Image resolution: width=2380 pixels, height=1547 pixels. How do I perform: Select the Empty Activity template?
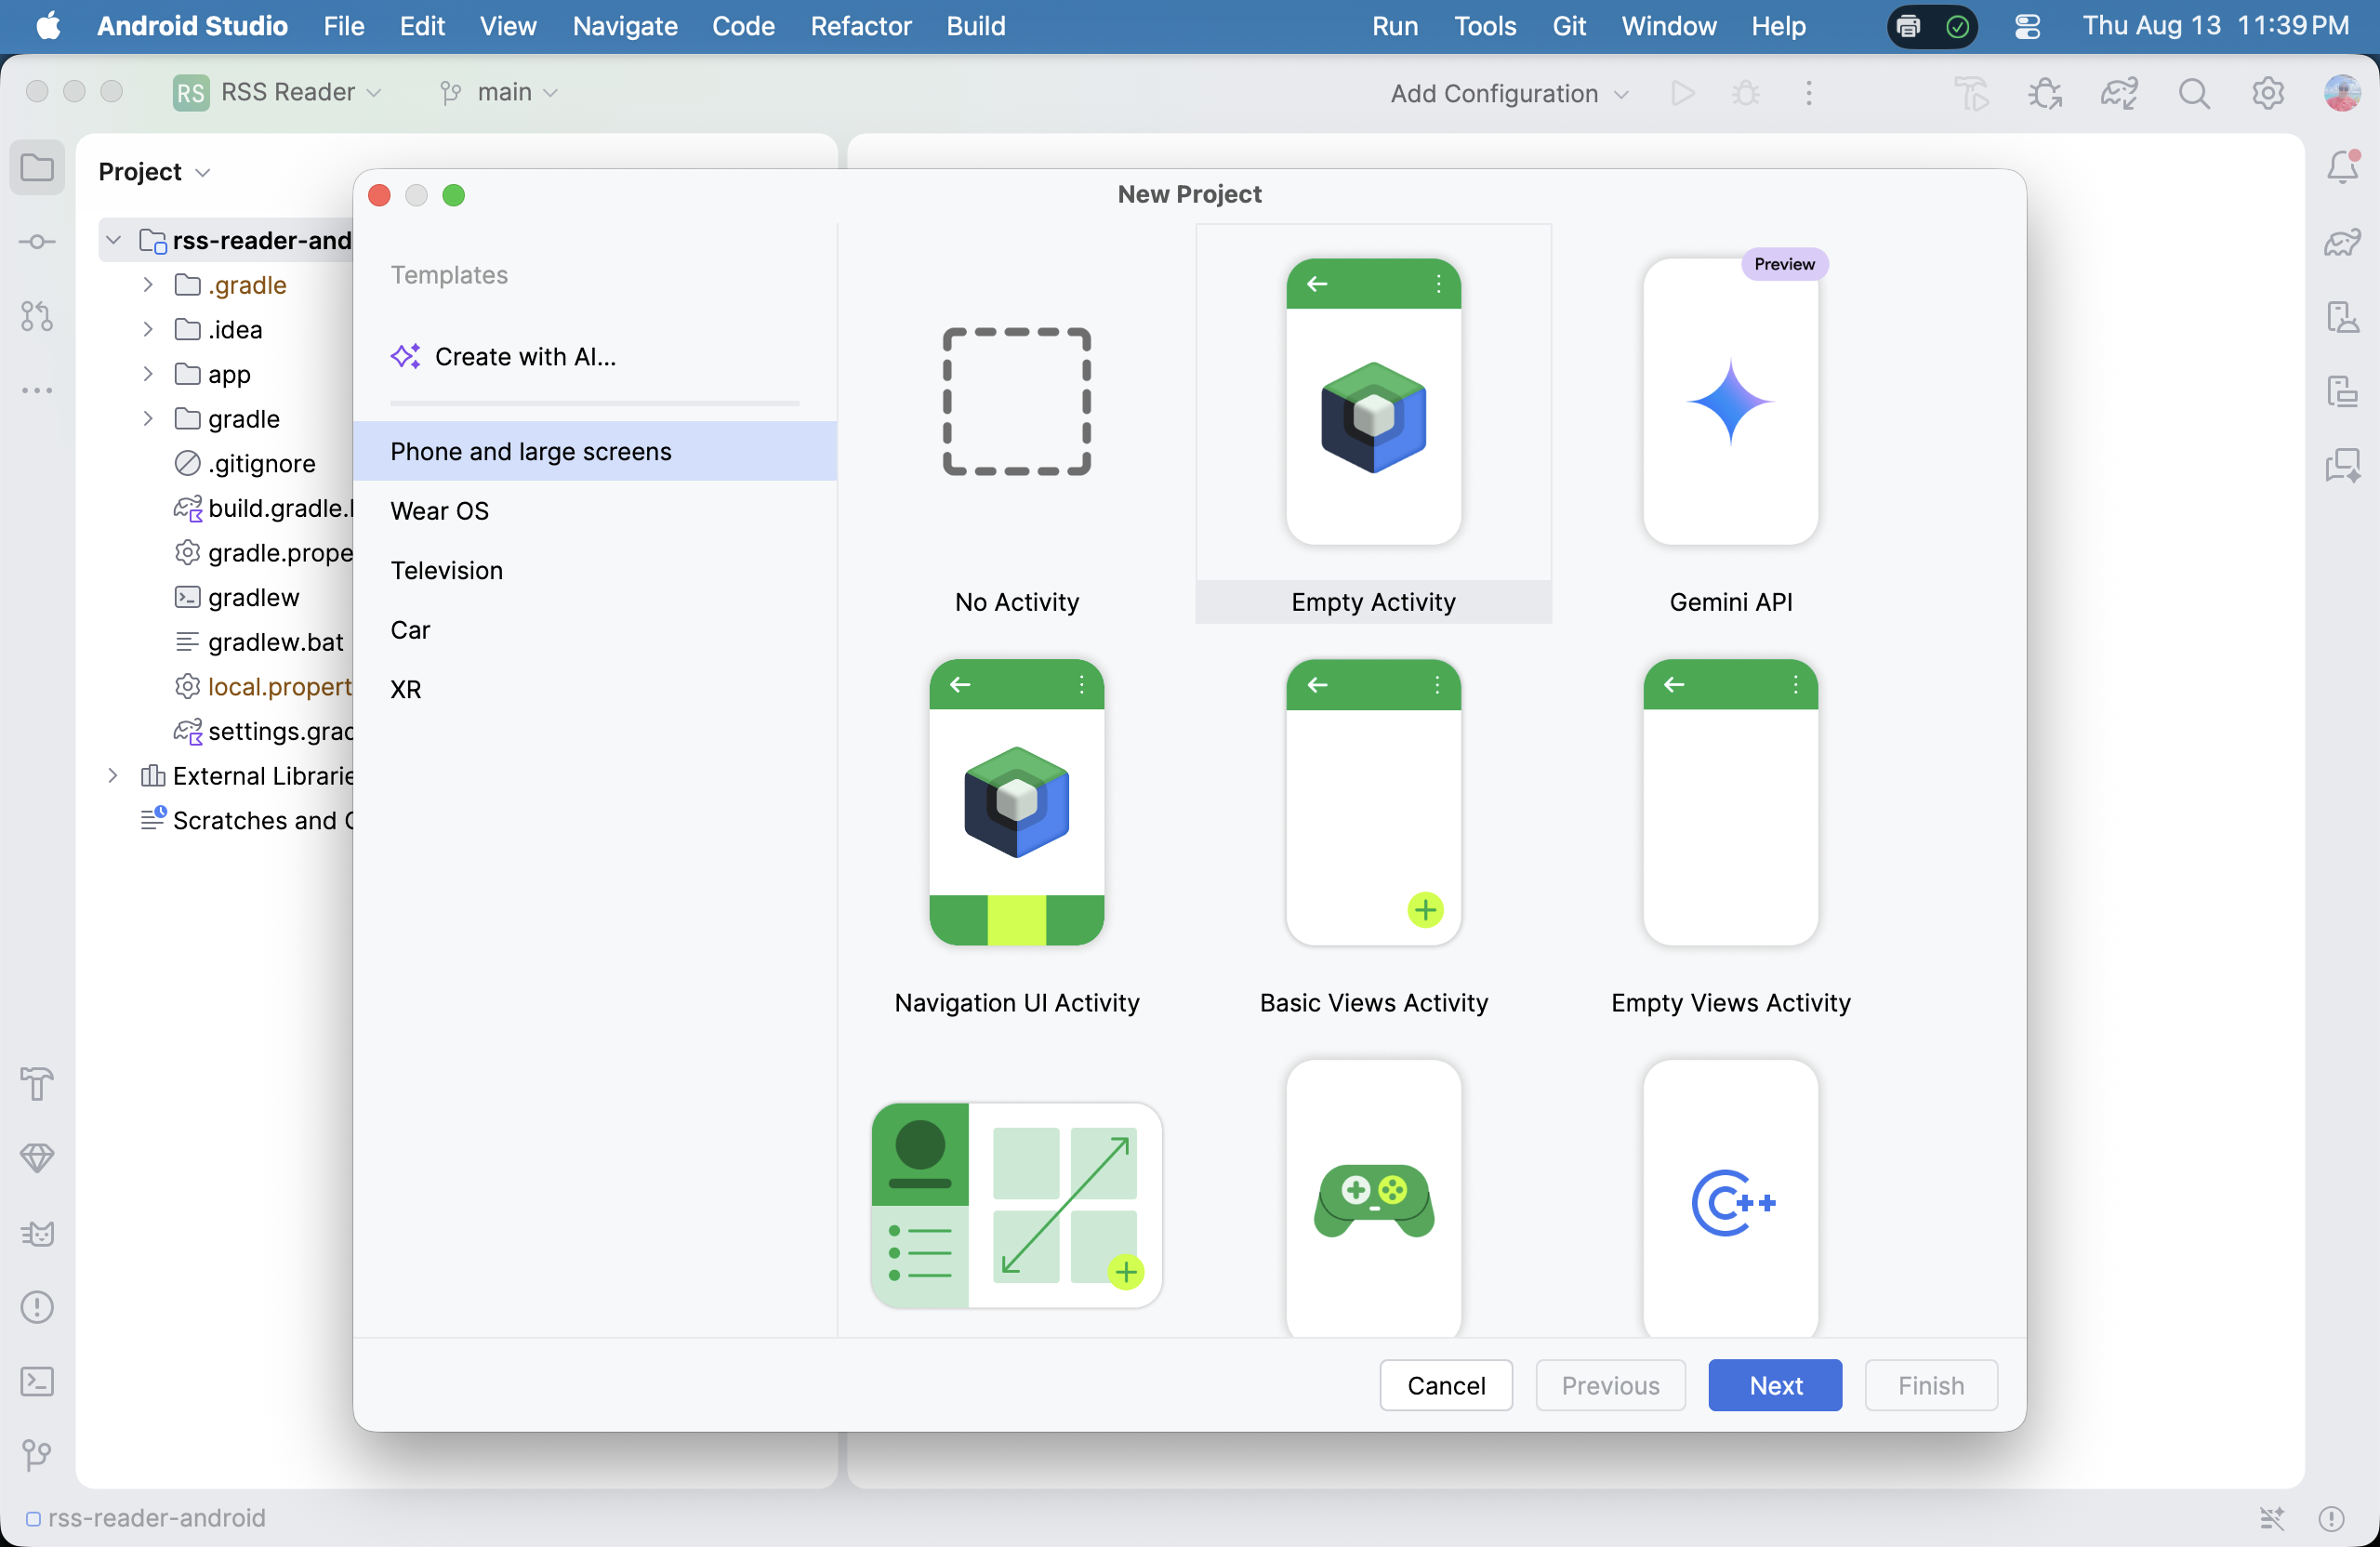(x=1374, y=425)
